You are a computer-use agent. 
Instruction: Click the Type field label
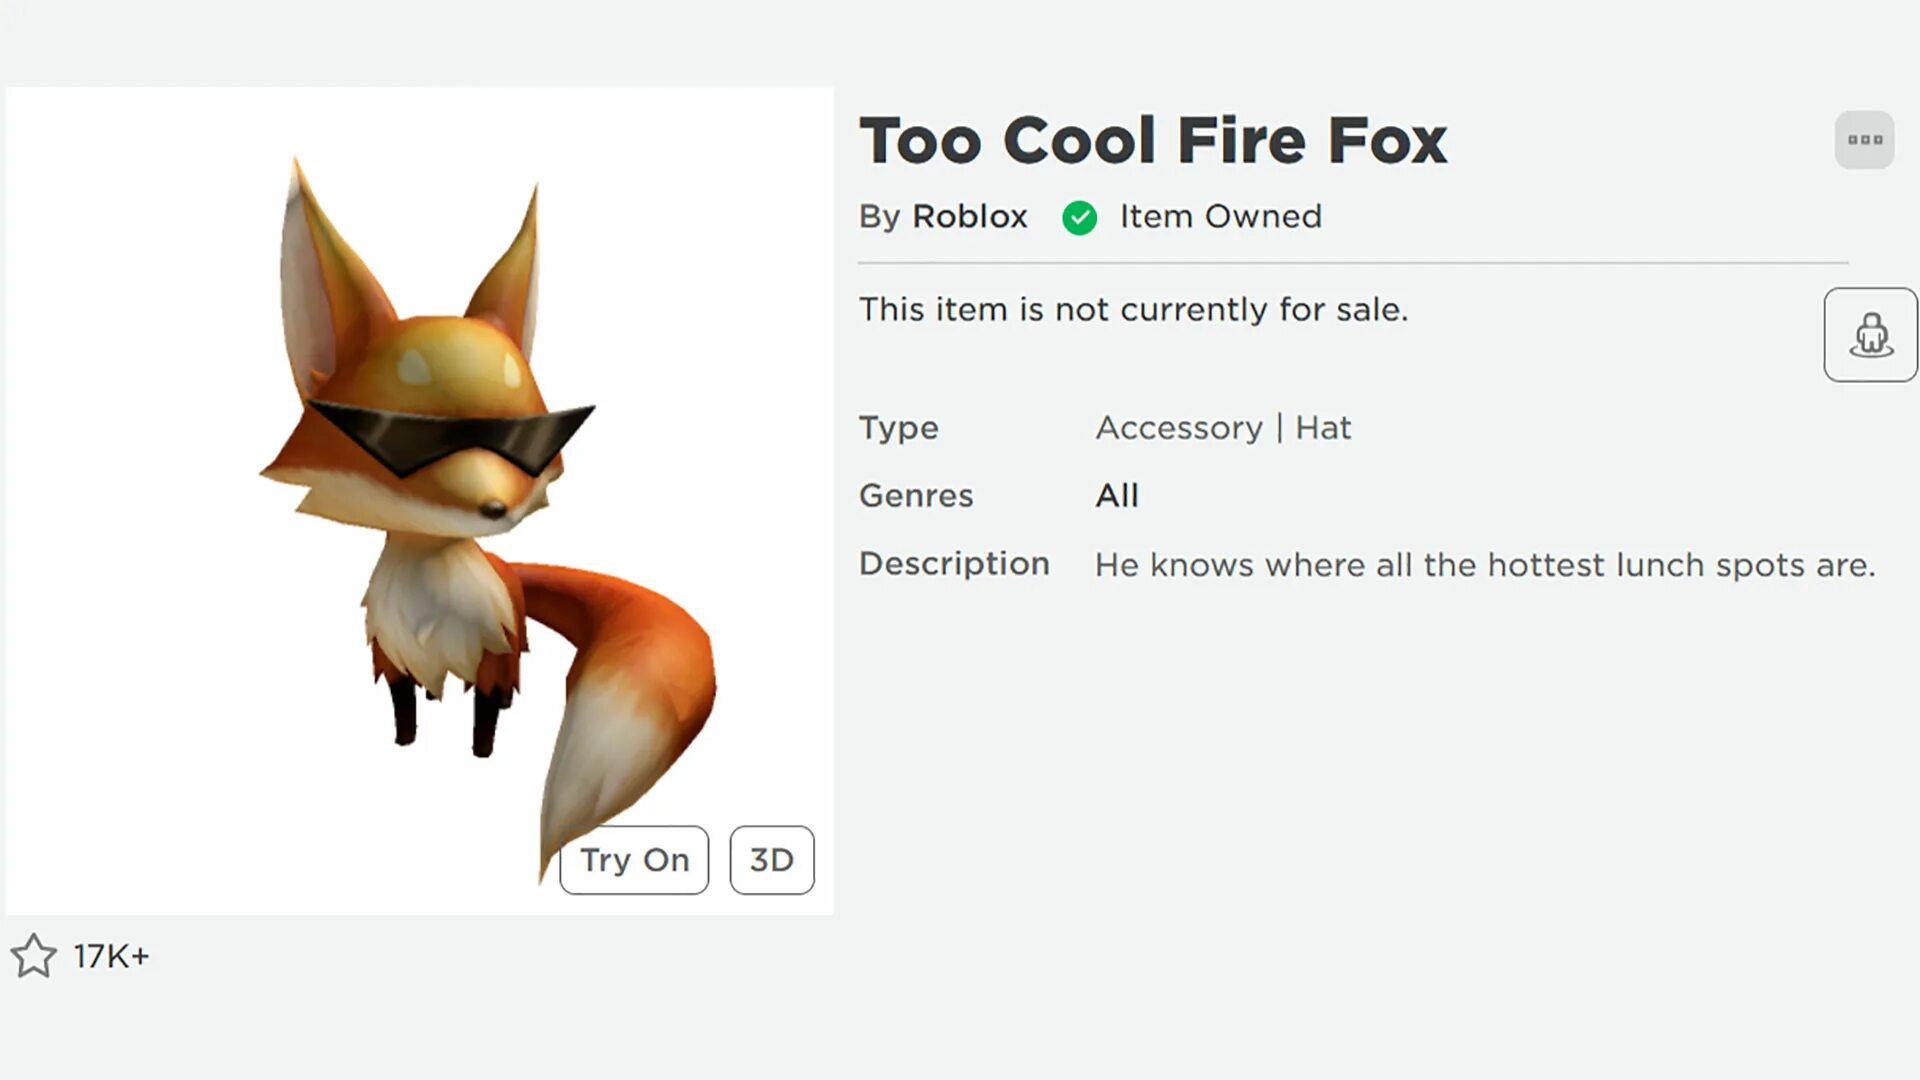click(x=898, y=428)
